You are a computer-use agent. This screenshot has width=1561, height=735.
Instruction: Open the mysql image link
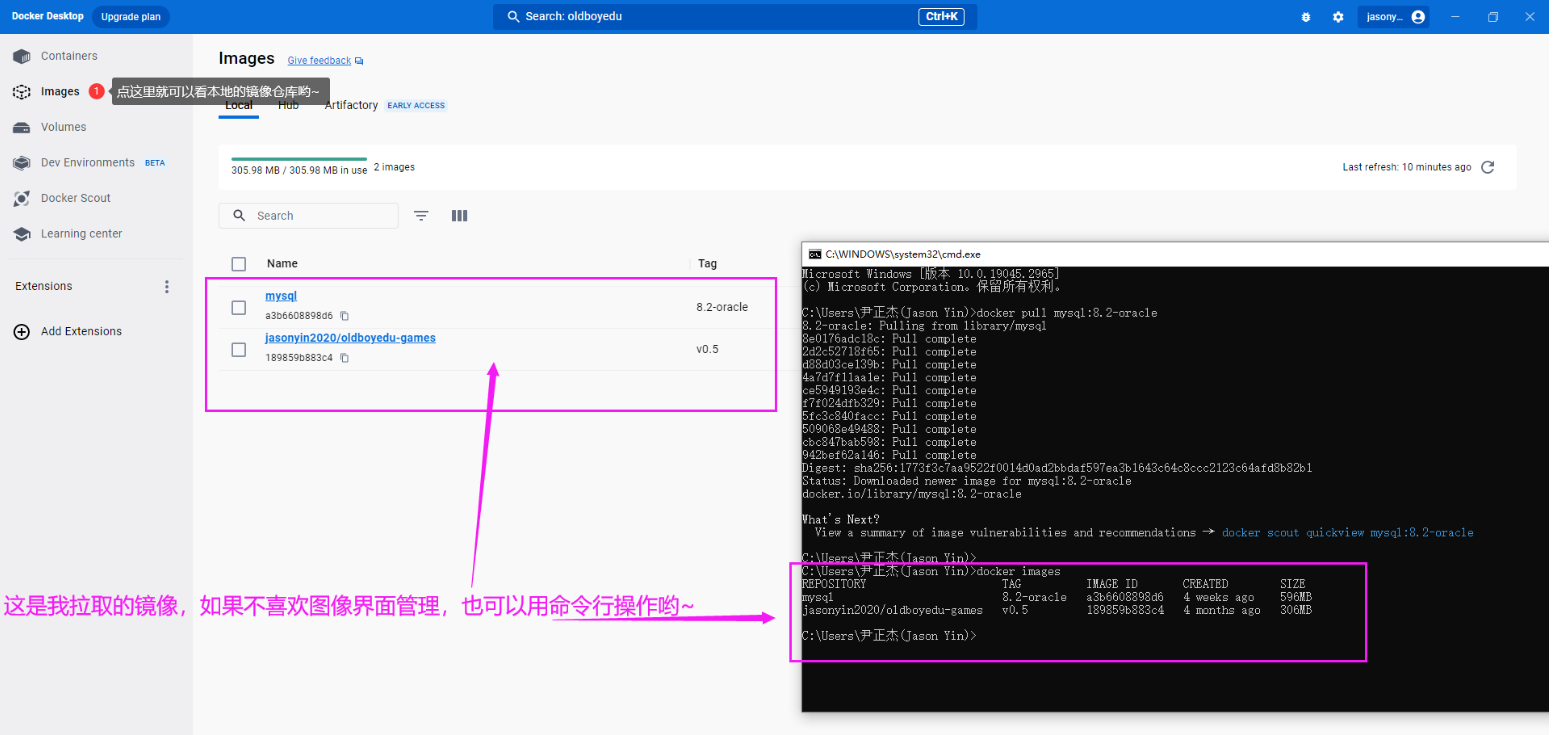pyautogui.click(x=281, y=296)
